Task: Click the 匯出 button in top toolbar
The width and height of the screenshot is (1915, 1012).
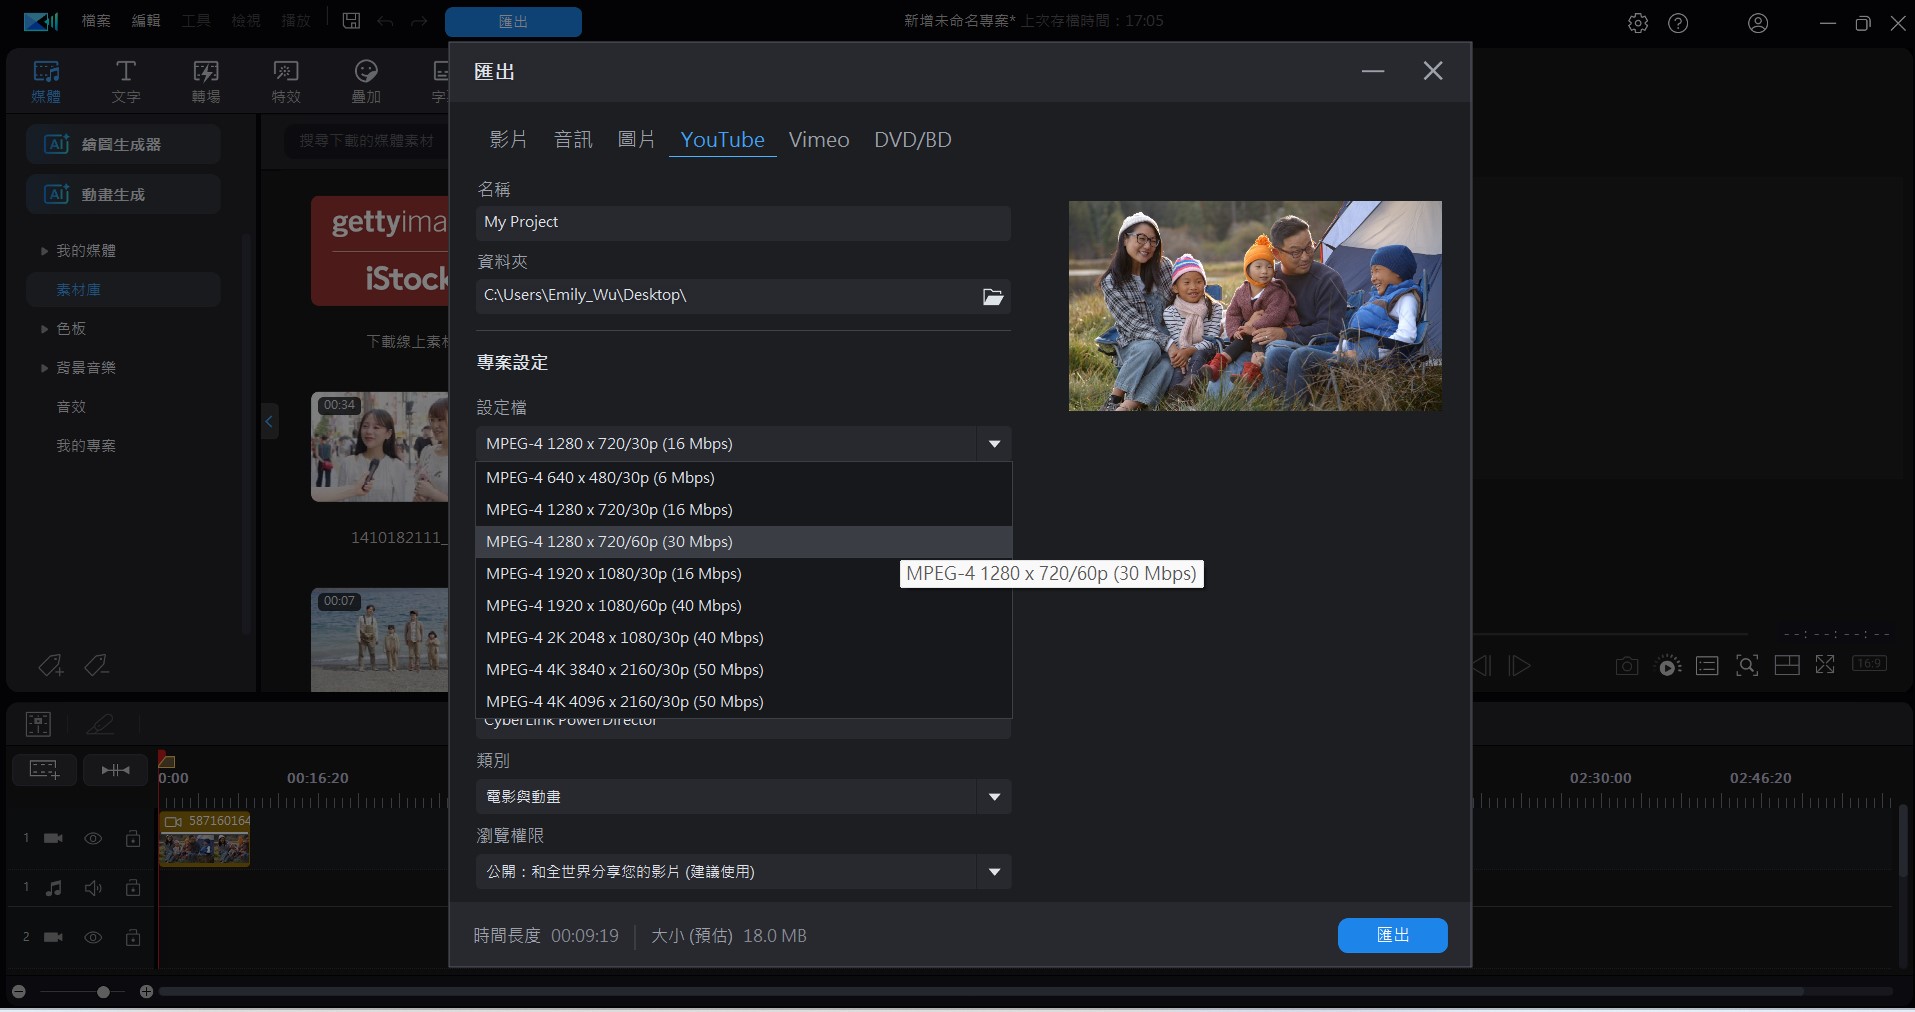Action: click(513, 22)
